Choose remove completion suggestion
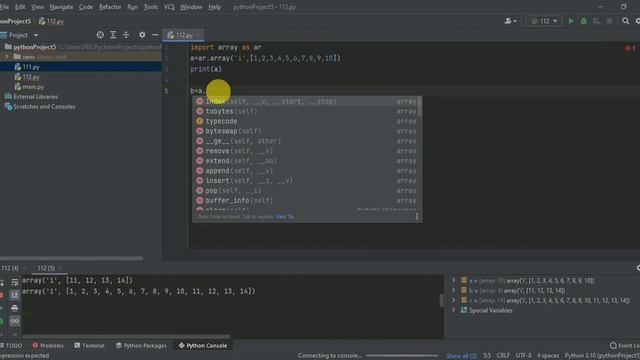 point(304,151)
